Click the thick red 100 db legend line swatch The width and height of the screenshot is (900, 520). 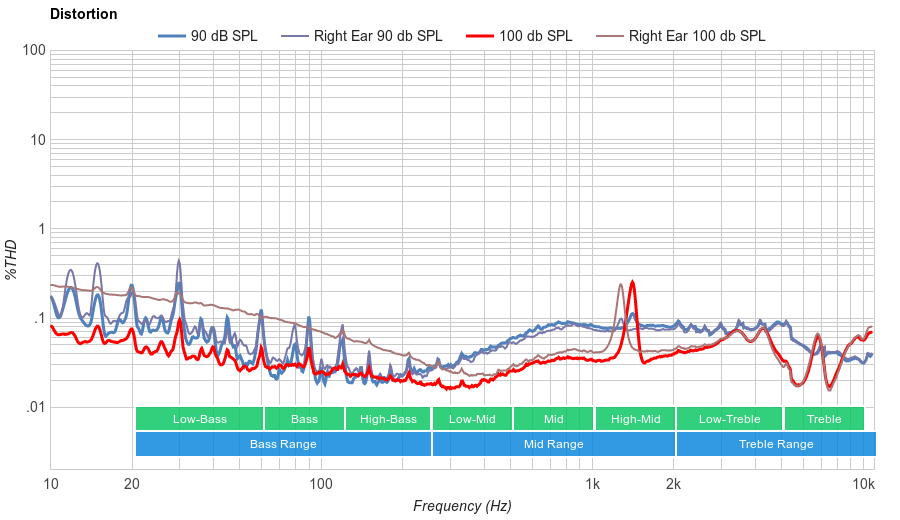pyautogui.click(x=480, y=36)
